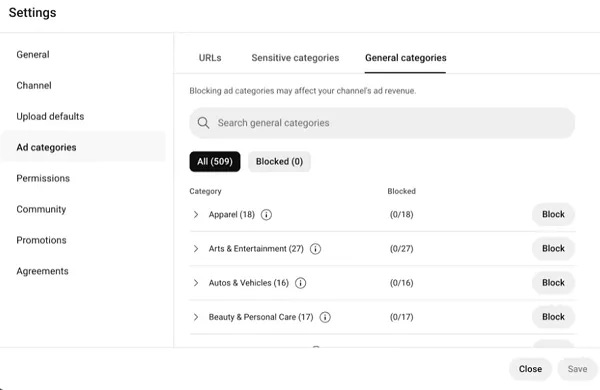Expand Beauty & Personal Care chevron
This screenshot has height=390, width=600.
click(x=196, y=317)
